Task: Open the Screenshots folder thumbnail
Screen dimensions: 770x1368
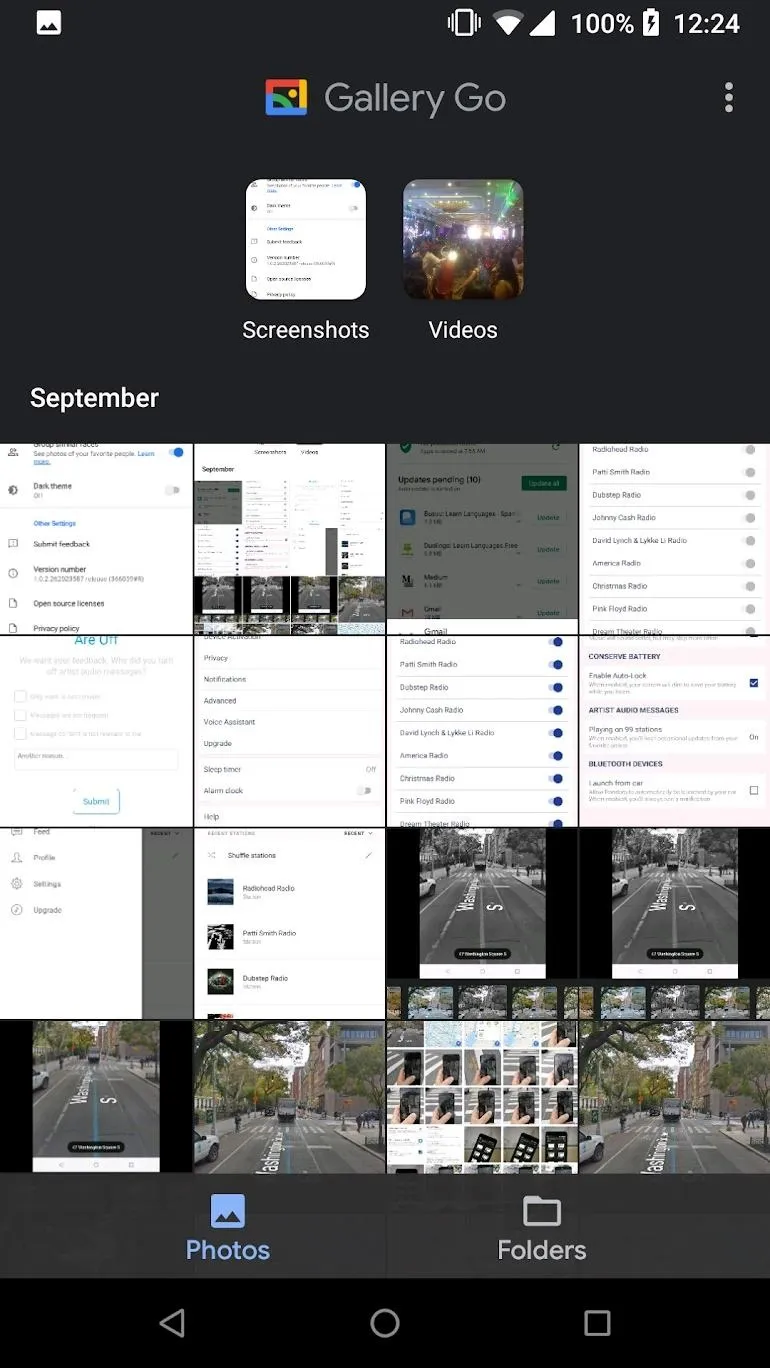Action: click(306, 240)
